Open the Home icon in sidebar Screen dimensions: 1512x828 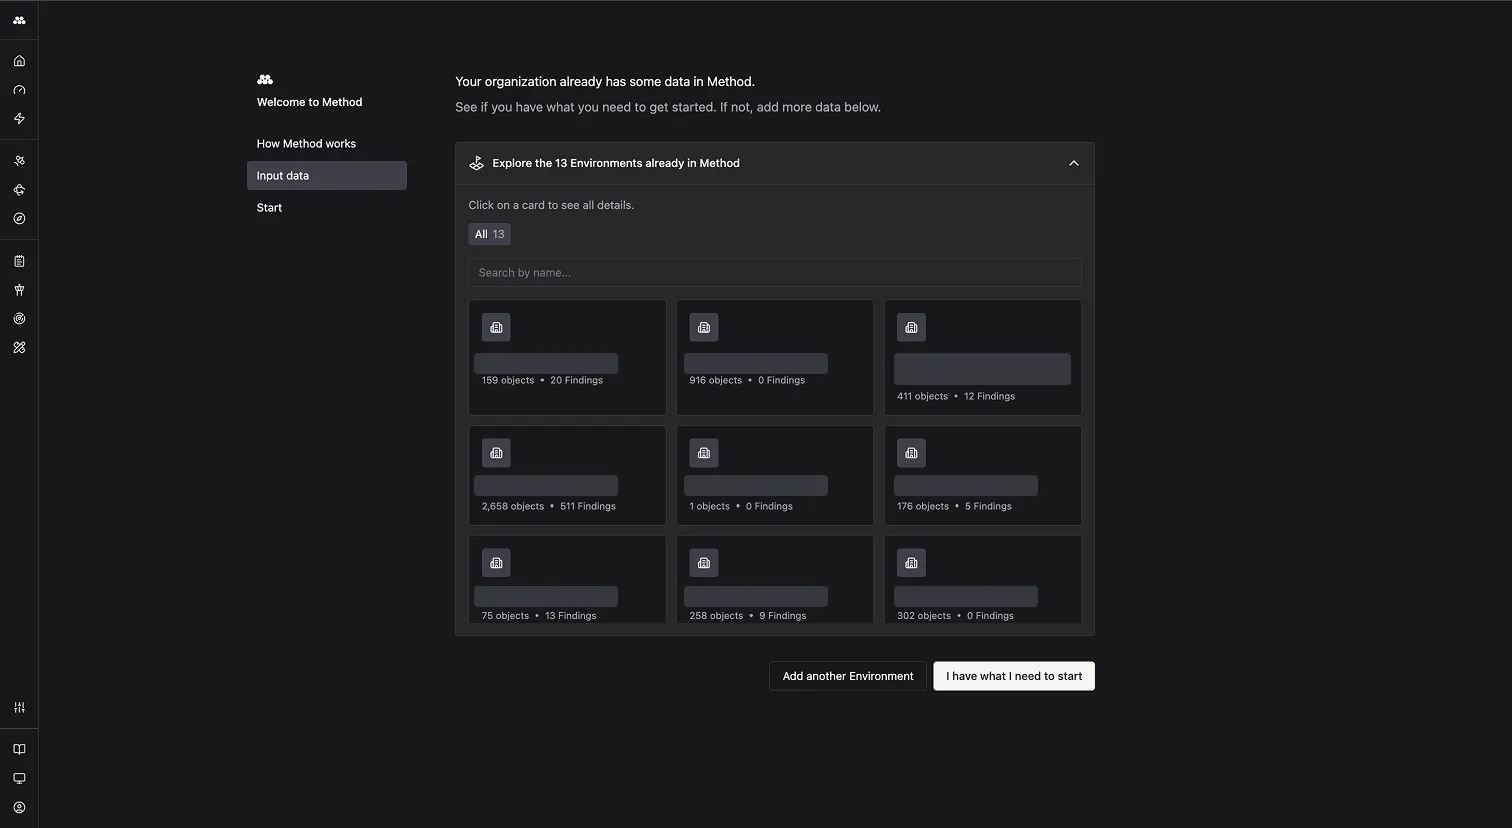(x=19, y=61)
